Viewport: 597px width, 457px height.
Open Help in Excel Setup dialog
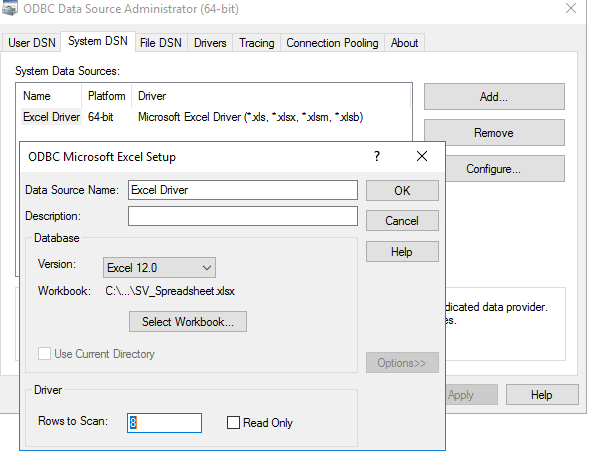coord(402,252)
